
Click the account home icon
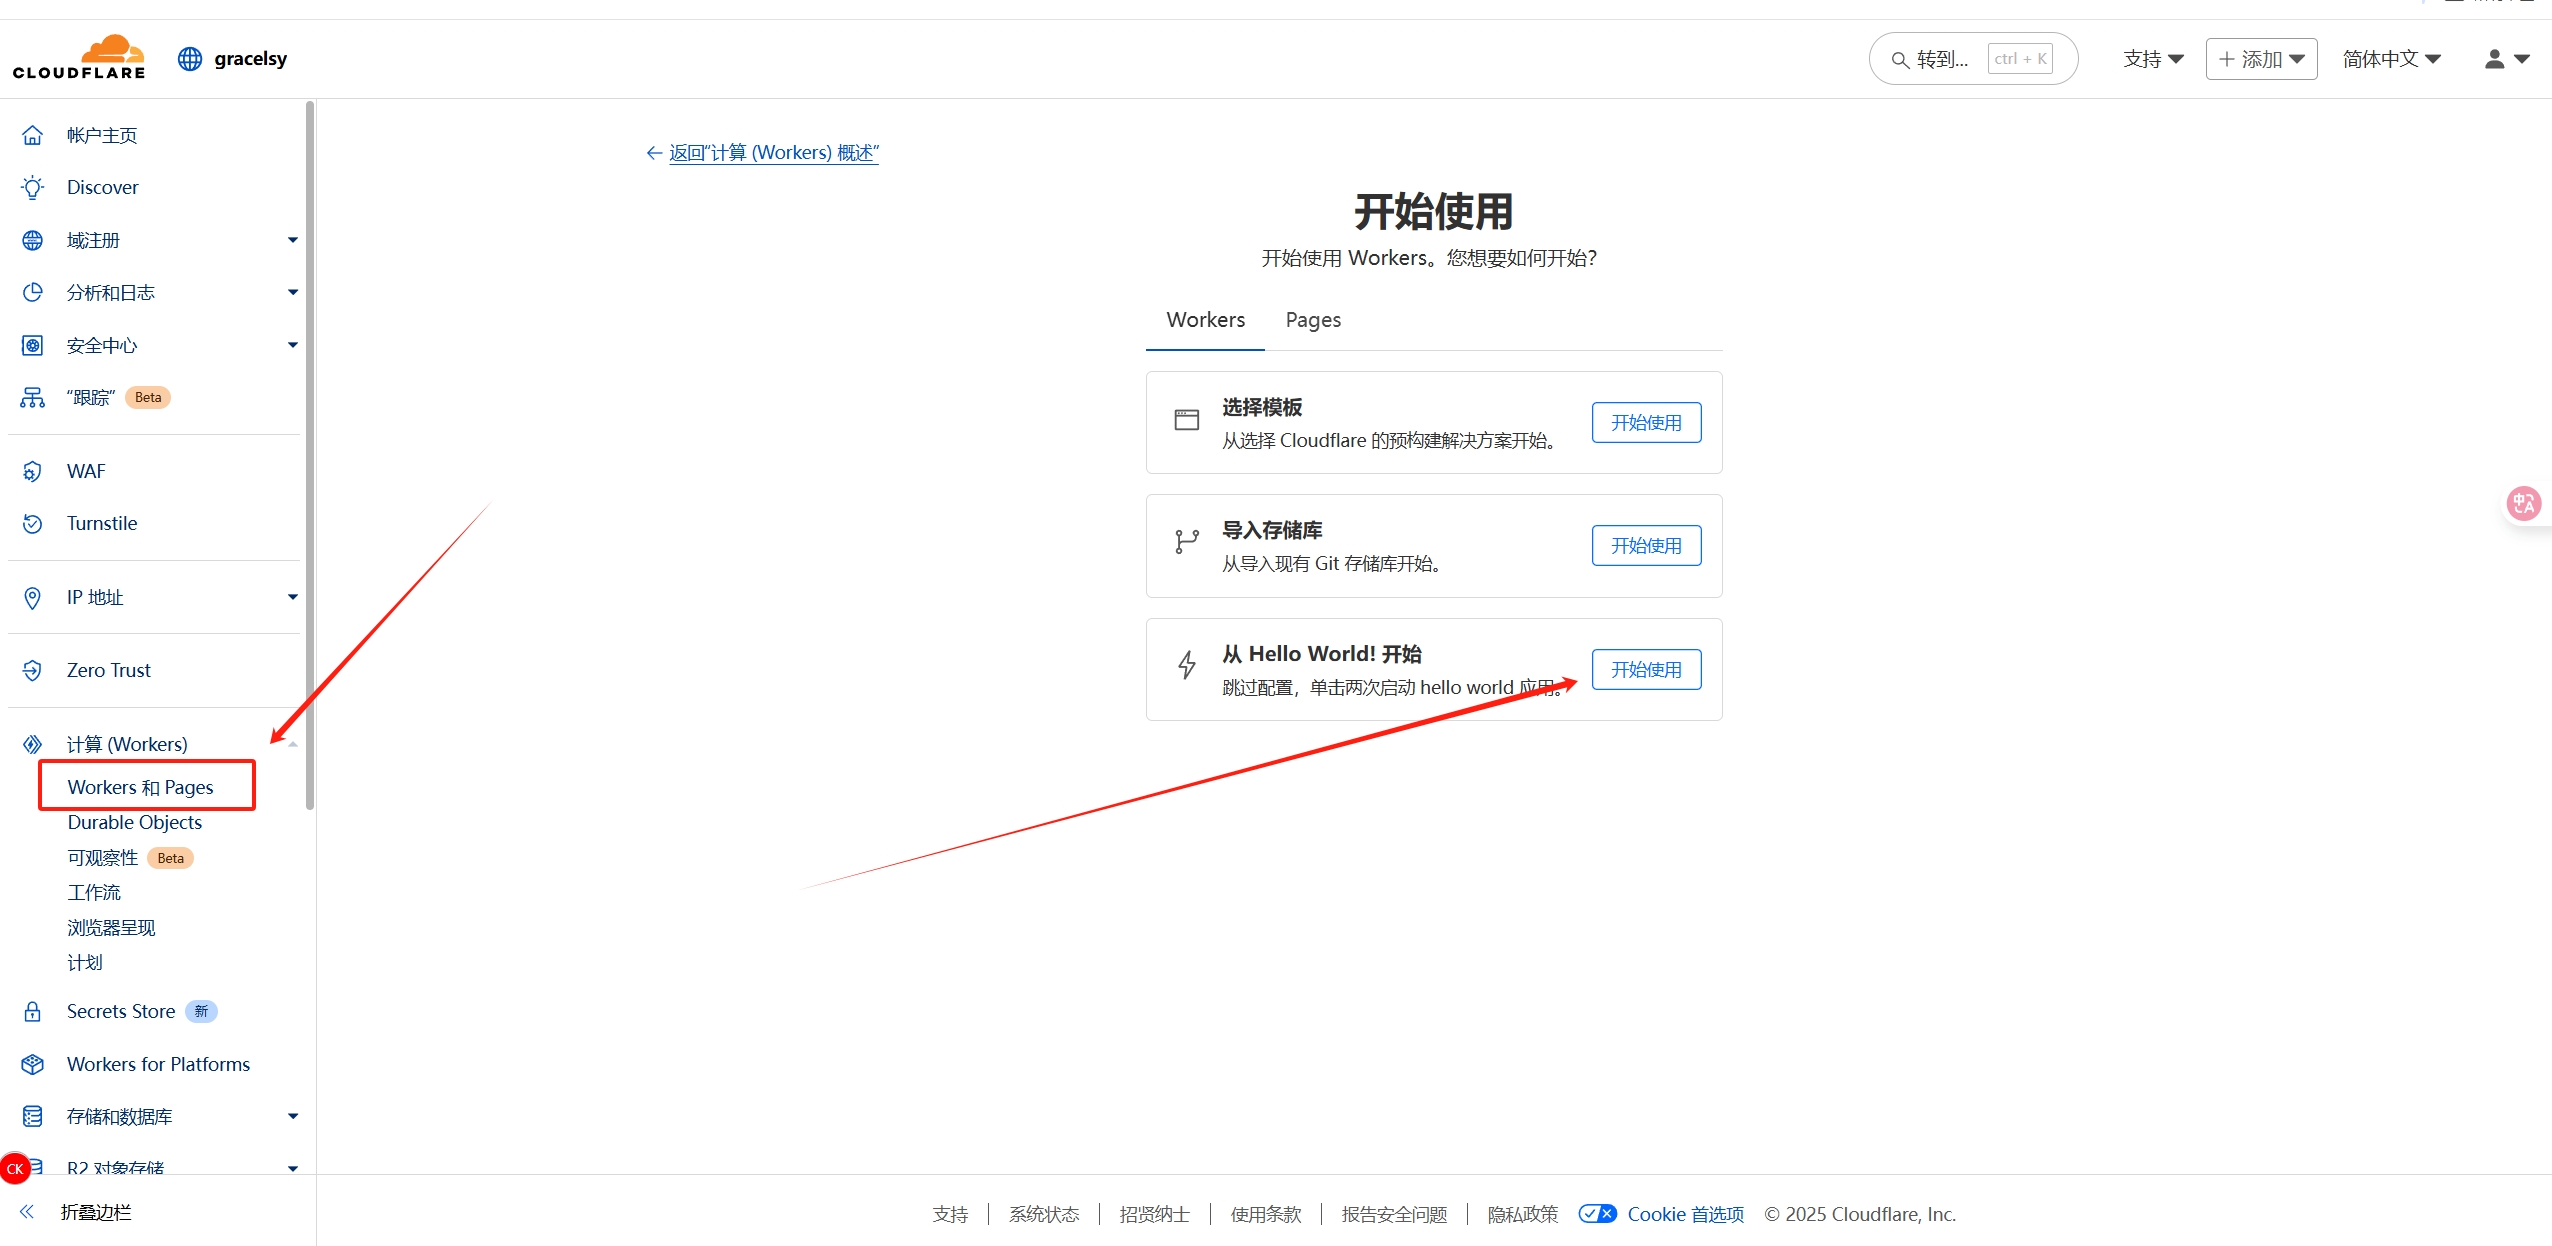[x=32, y=135]
